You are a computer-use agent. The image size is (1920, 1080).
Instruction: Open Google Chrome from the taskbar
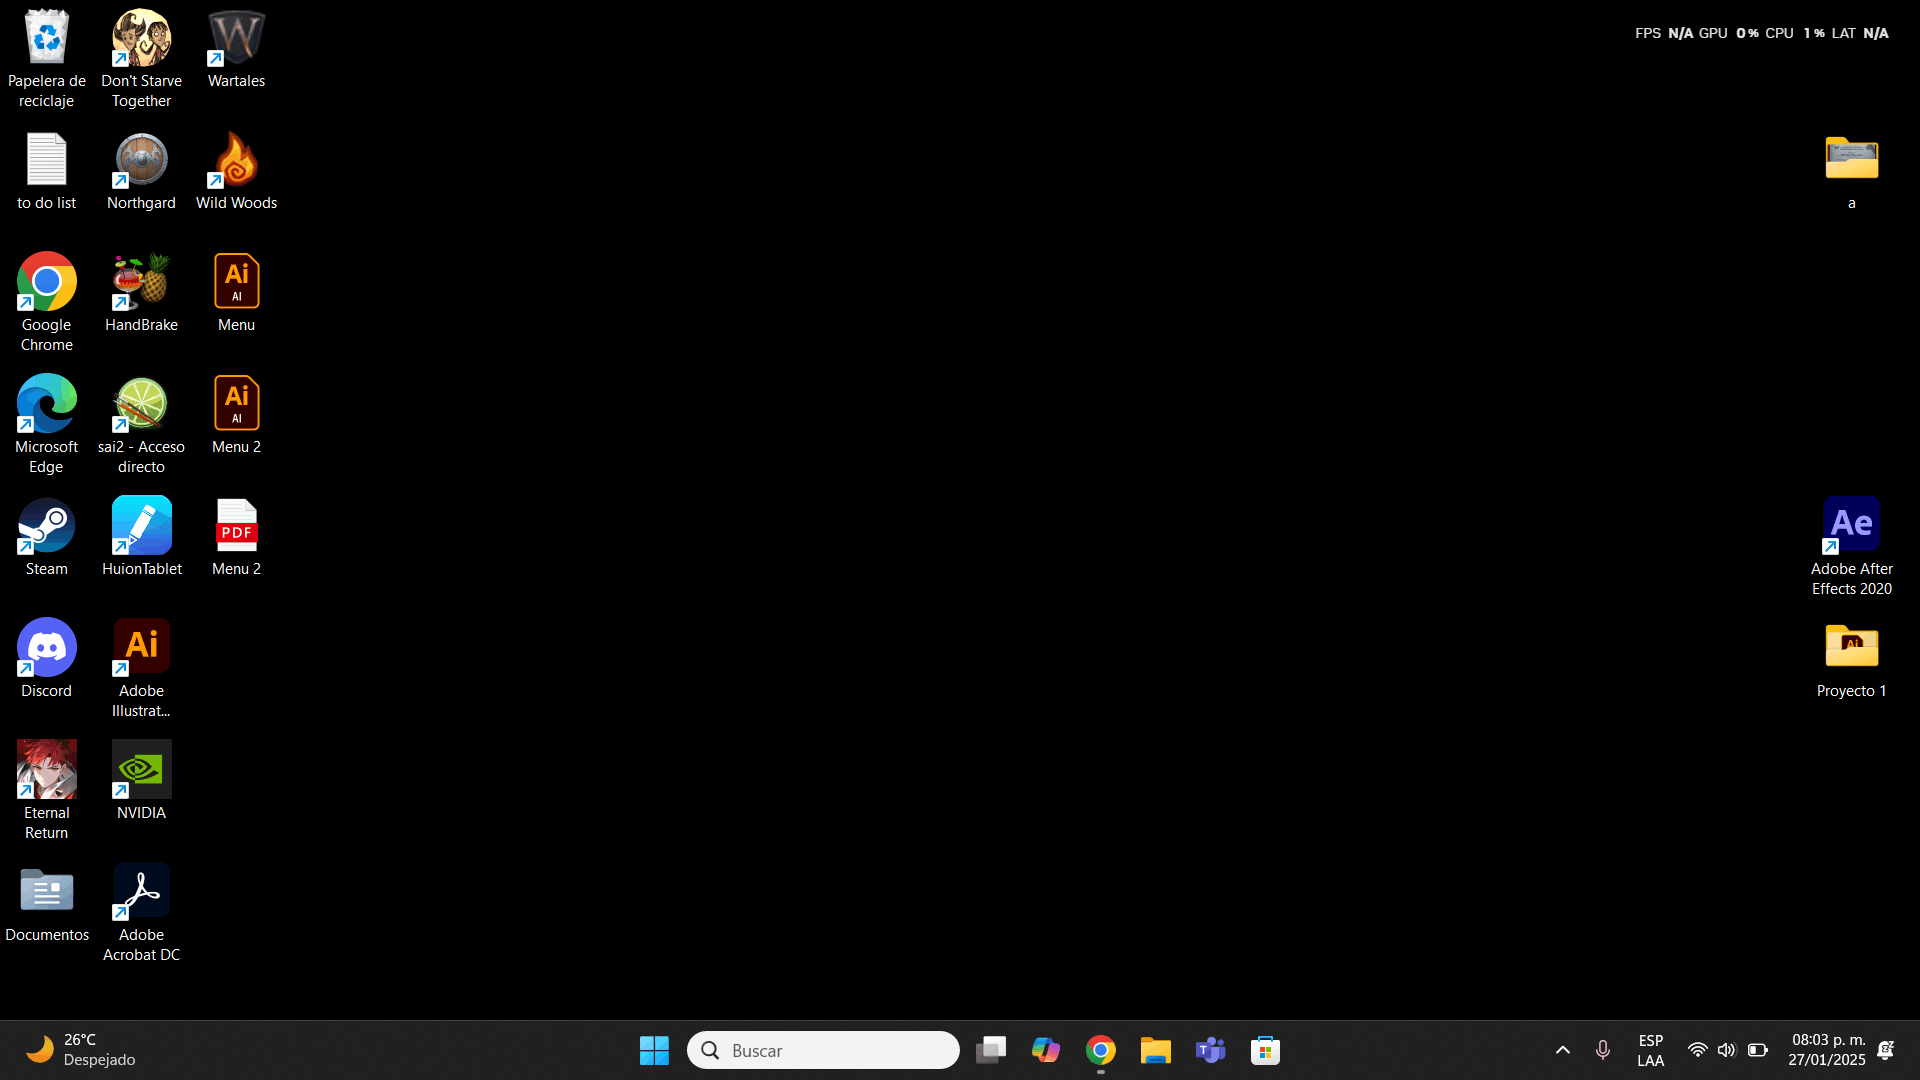(1101, 1050)
